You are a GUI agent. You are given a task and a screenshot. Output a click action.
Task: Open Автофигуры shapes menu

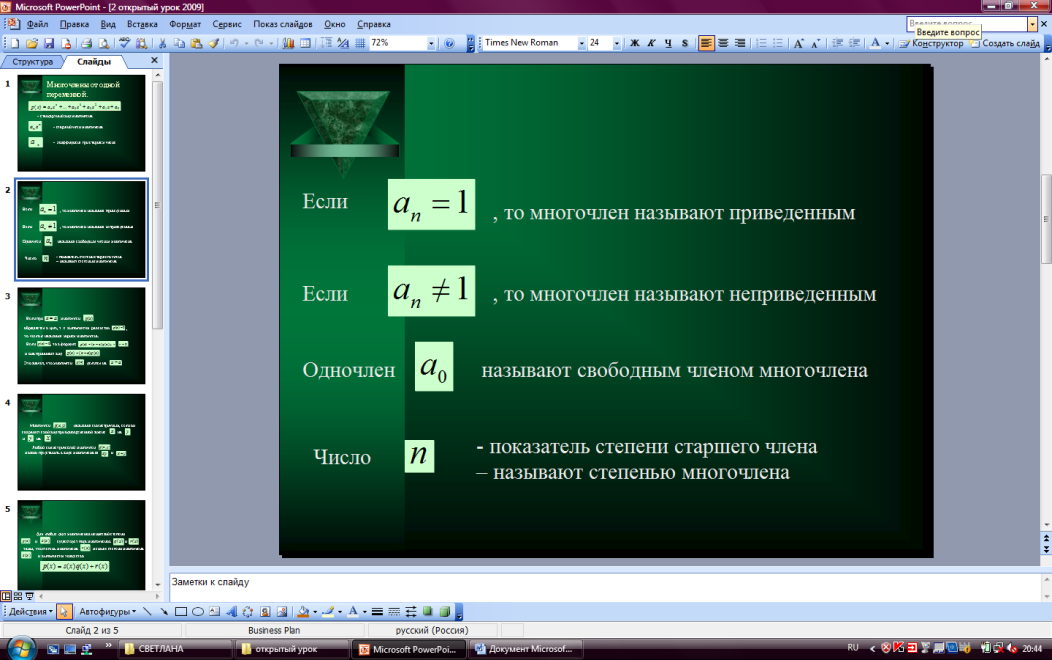click(x=107, y=612)
